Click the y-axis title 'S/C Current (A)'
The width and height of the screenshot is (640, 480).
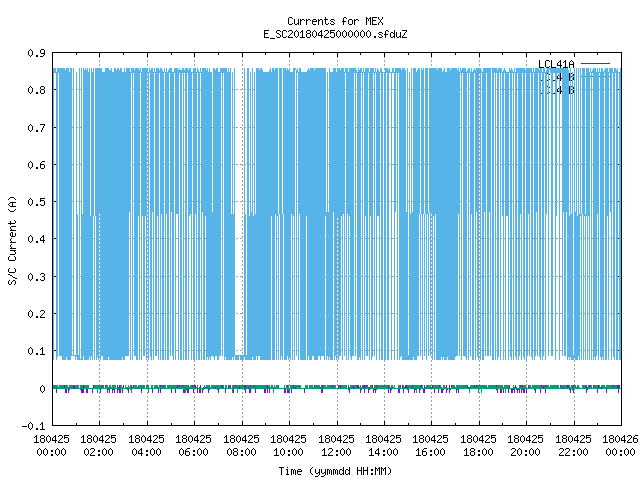coord(12,240)
